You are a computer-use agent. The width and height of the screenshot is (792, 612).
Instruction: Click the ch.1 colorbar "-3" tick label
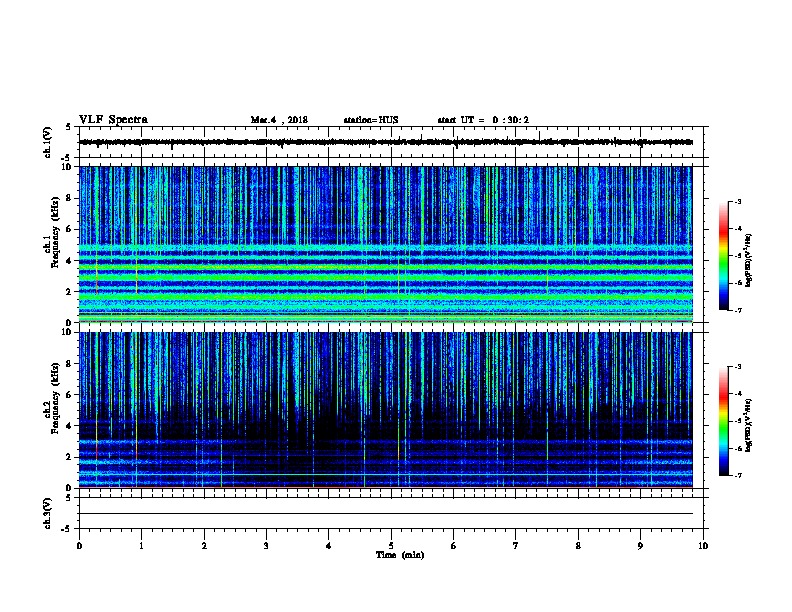737,201
